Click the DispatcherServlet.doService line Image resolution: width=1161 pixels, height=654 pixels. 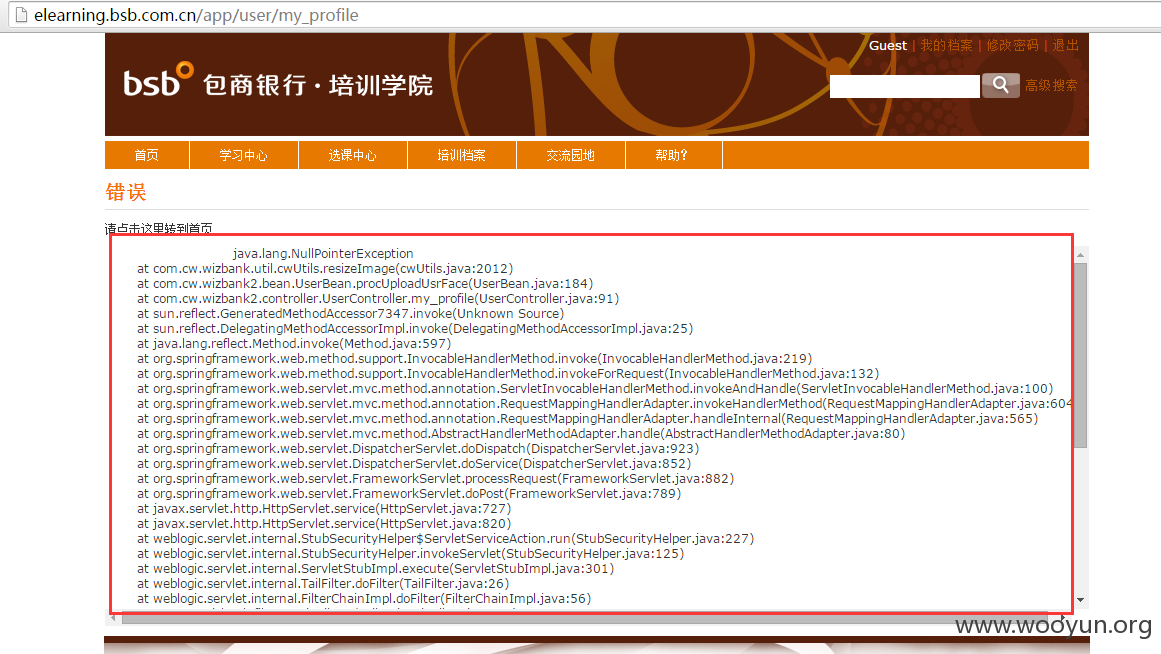click(x=414, y=464)
